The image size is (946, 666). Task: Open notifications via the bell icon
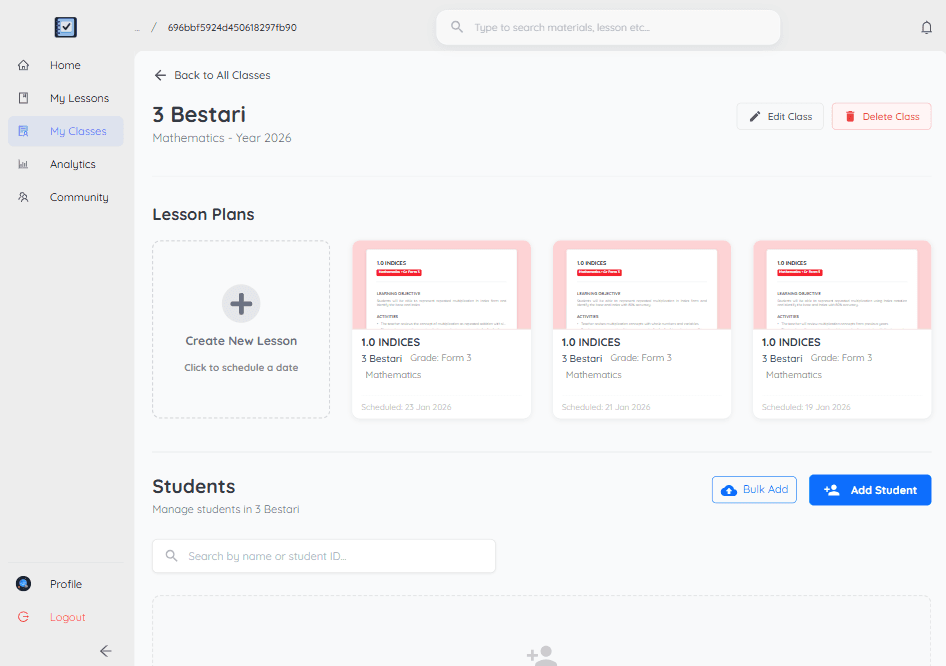(926, 27)
